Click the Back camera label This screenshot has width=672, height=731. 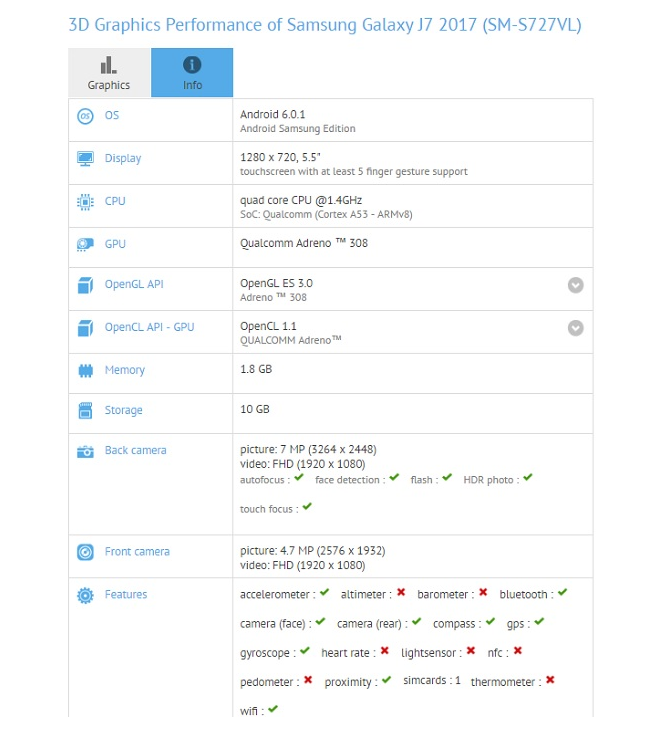click(135, 450)
